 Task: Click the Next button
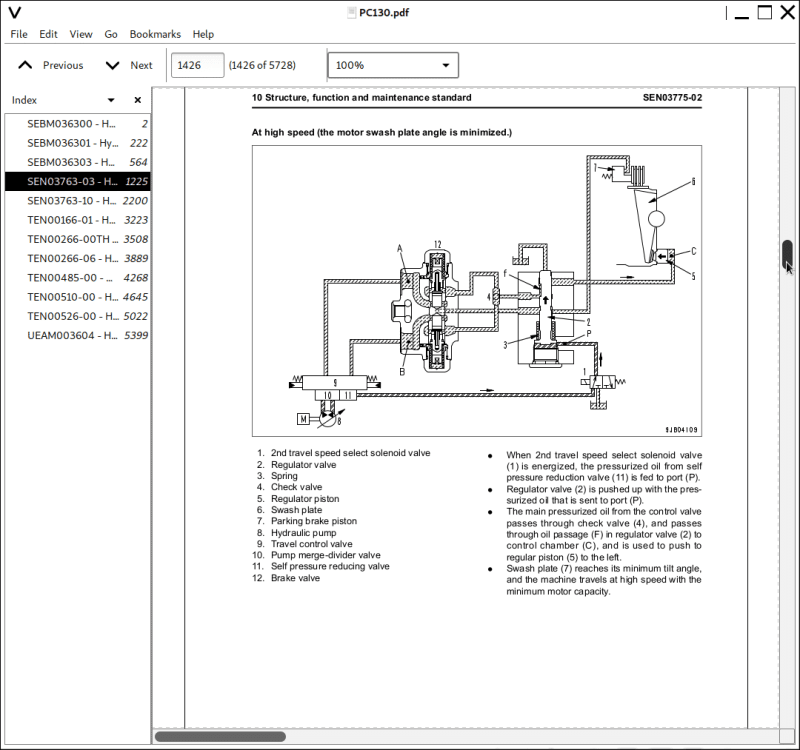141,64
